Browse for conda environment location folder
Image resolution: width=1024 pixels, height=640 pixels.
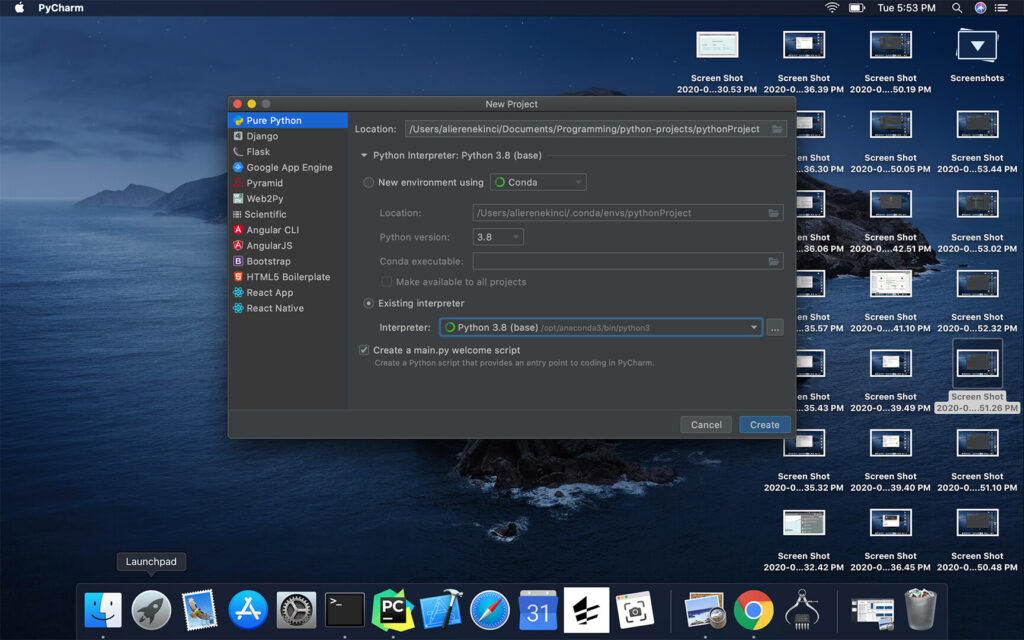[774, 213]
